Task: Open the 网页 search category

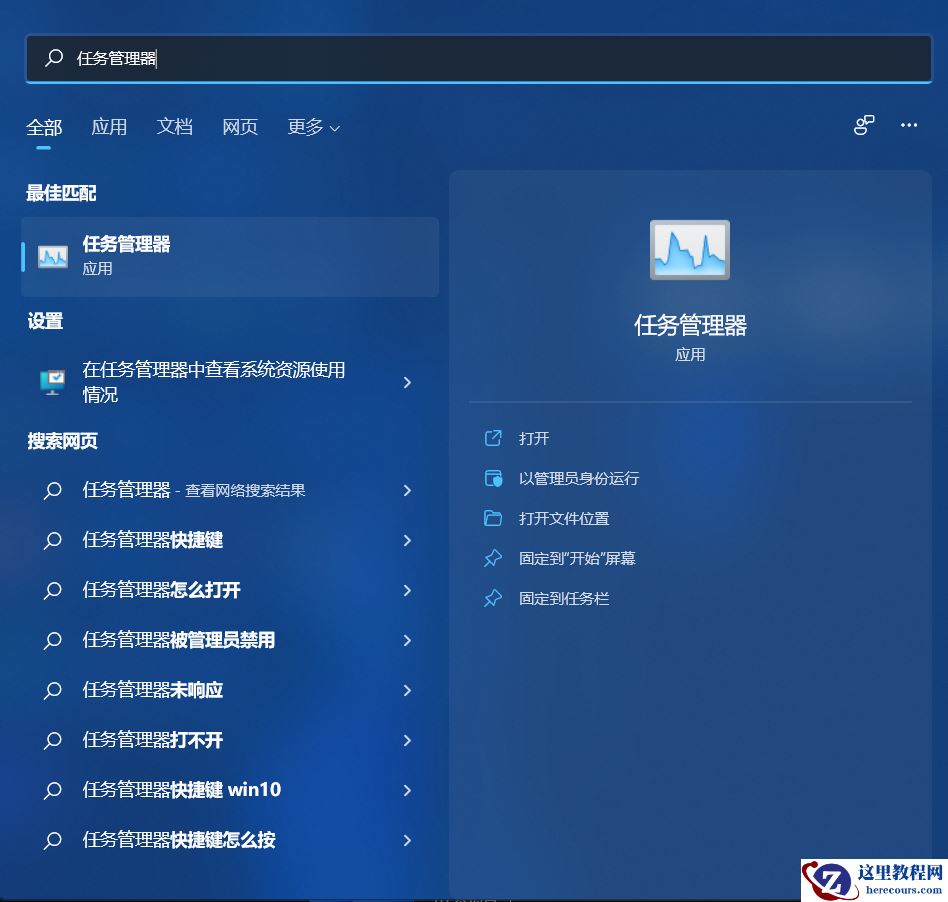Action: point(239,127)
